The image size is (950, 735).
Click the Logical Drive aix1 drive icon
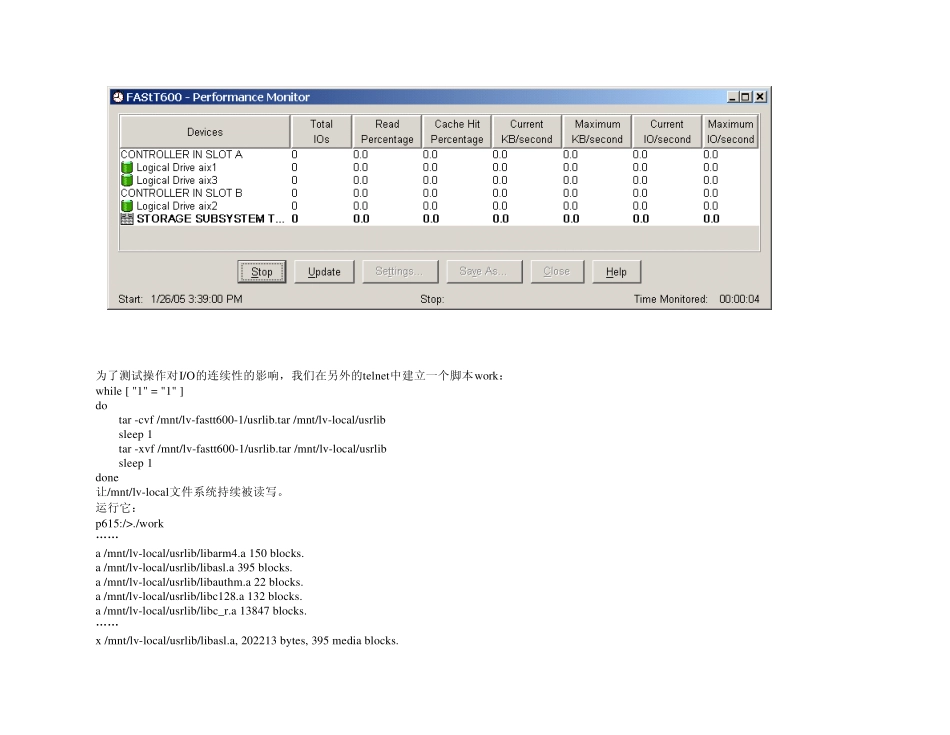(x=127, y=167)
